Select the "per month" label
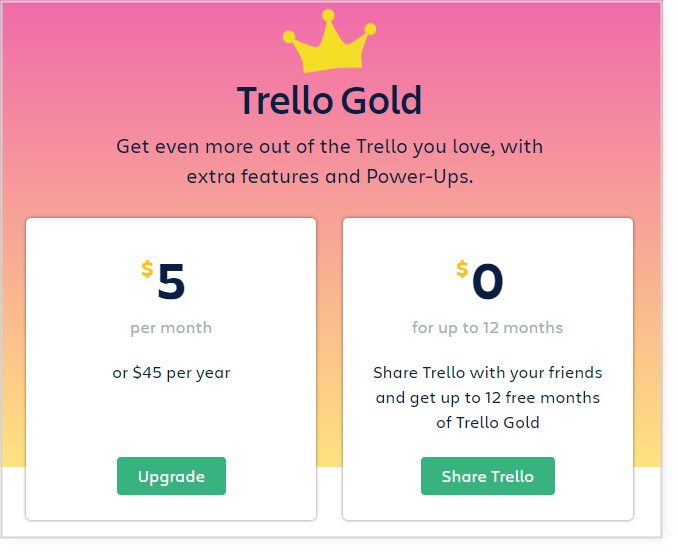The width and height of the screenshot is (678, 554). pyautogui.click(x=171, y=328)
